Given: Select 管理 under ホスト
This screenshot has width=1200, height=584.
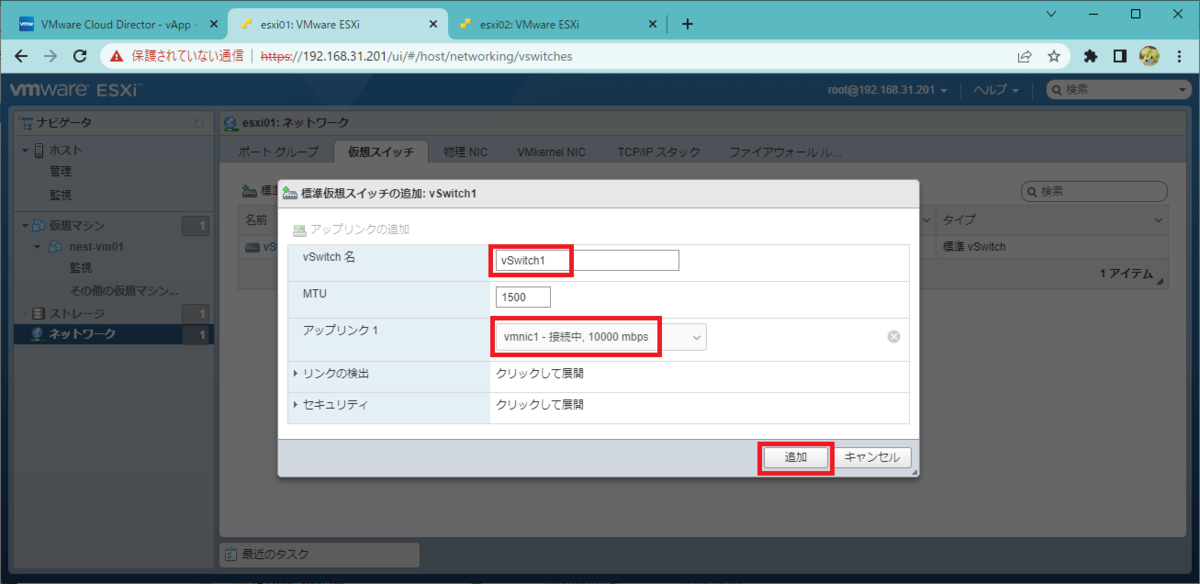Looking at the screenshot, I should pos(61,172).
